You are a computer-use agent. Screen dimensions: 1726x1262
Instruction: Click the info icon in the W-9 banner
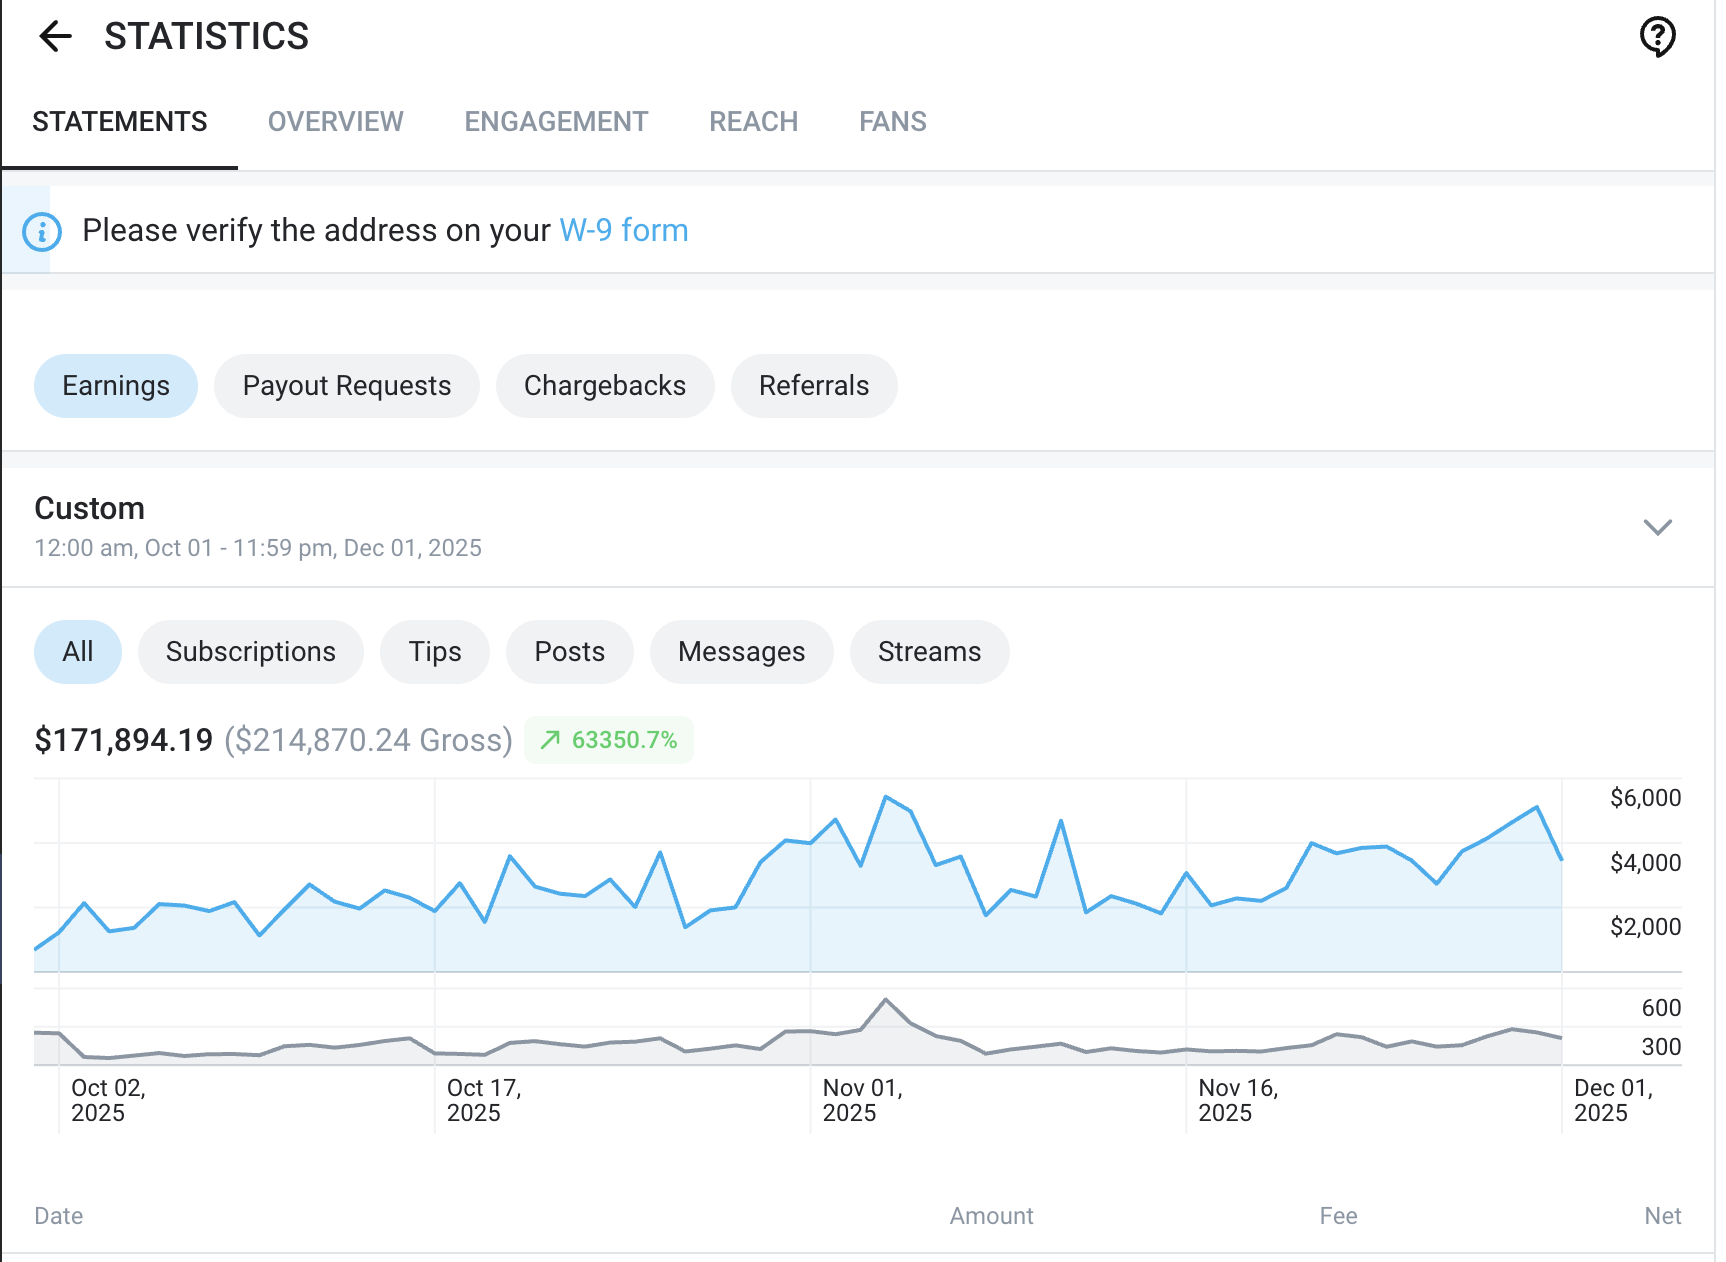tap(40, 229)
